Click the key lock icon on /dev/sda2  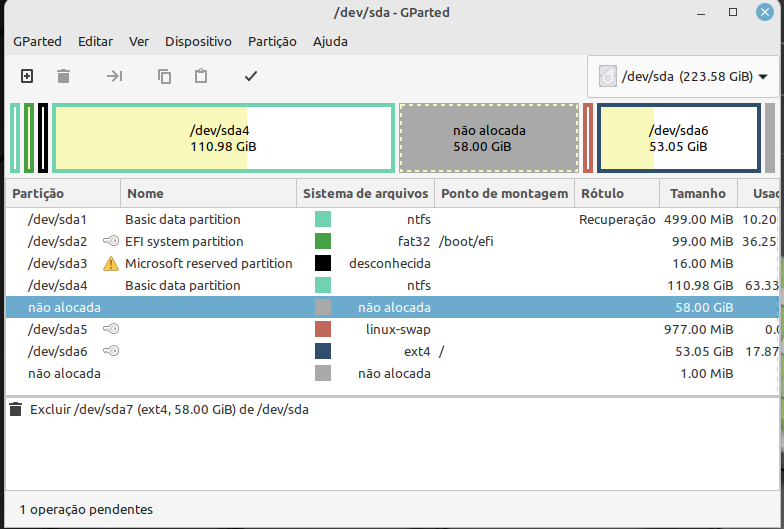(111, 242)
